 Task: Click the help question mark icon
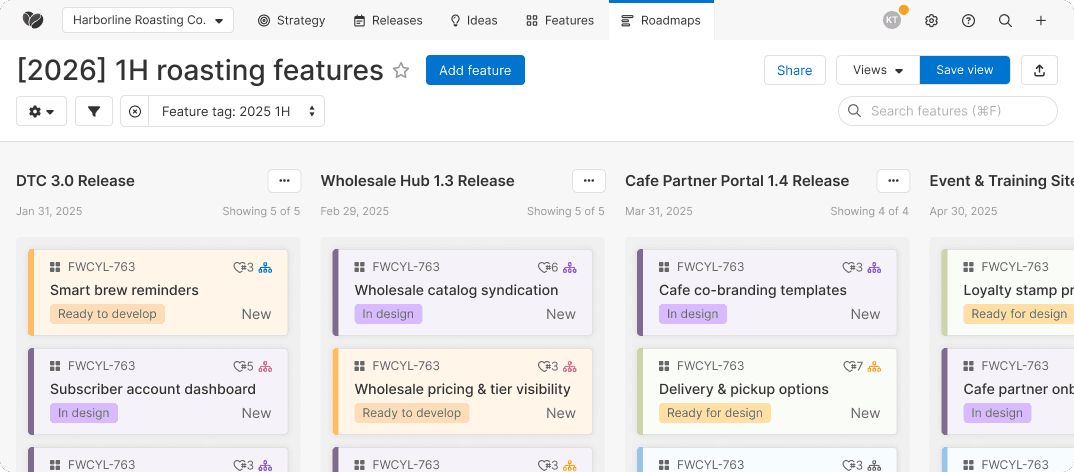[968, 20]
